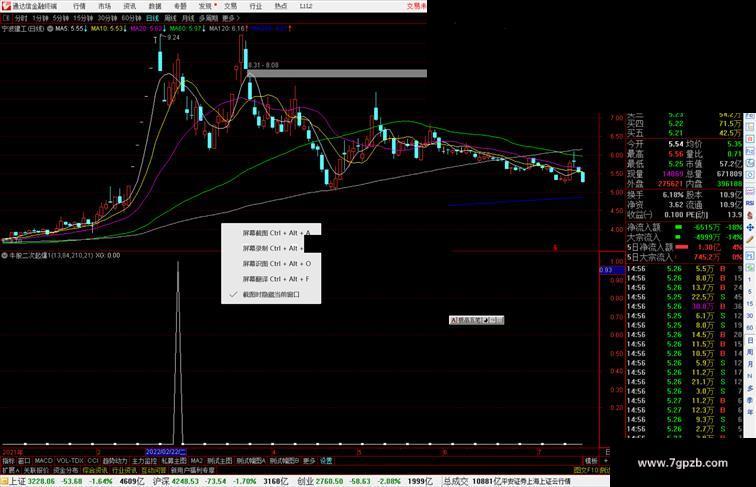
Task: Click the 指标 button in indicator bar
Action: (9, 461)
